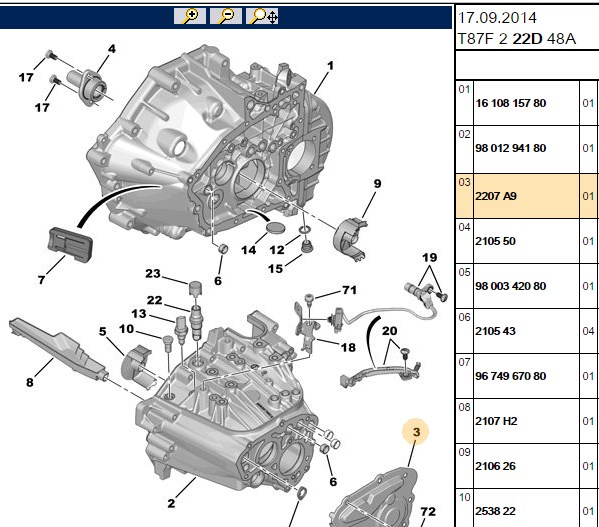Image resolution: width=599 pixels, height=527 pixels.
Task: Select part number 2105 43
Action: click(x=495, y=331)
